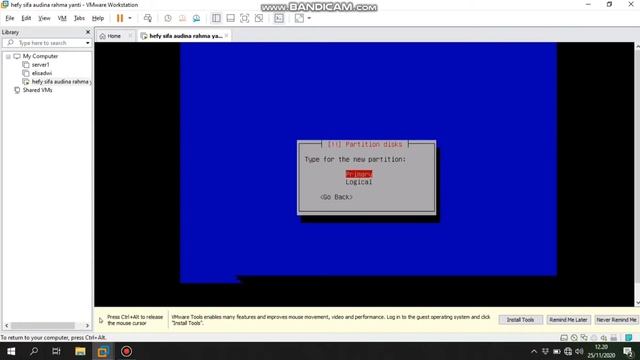Choose Primary partition type
The image size is (640, 360).
point(359,174)
